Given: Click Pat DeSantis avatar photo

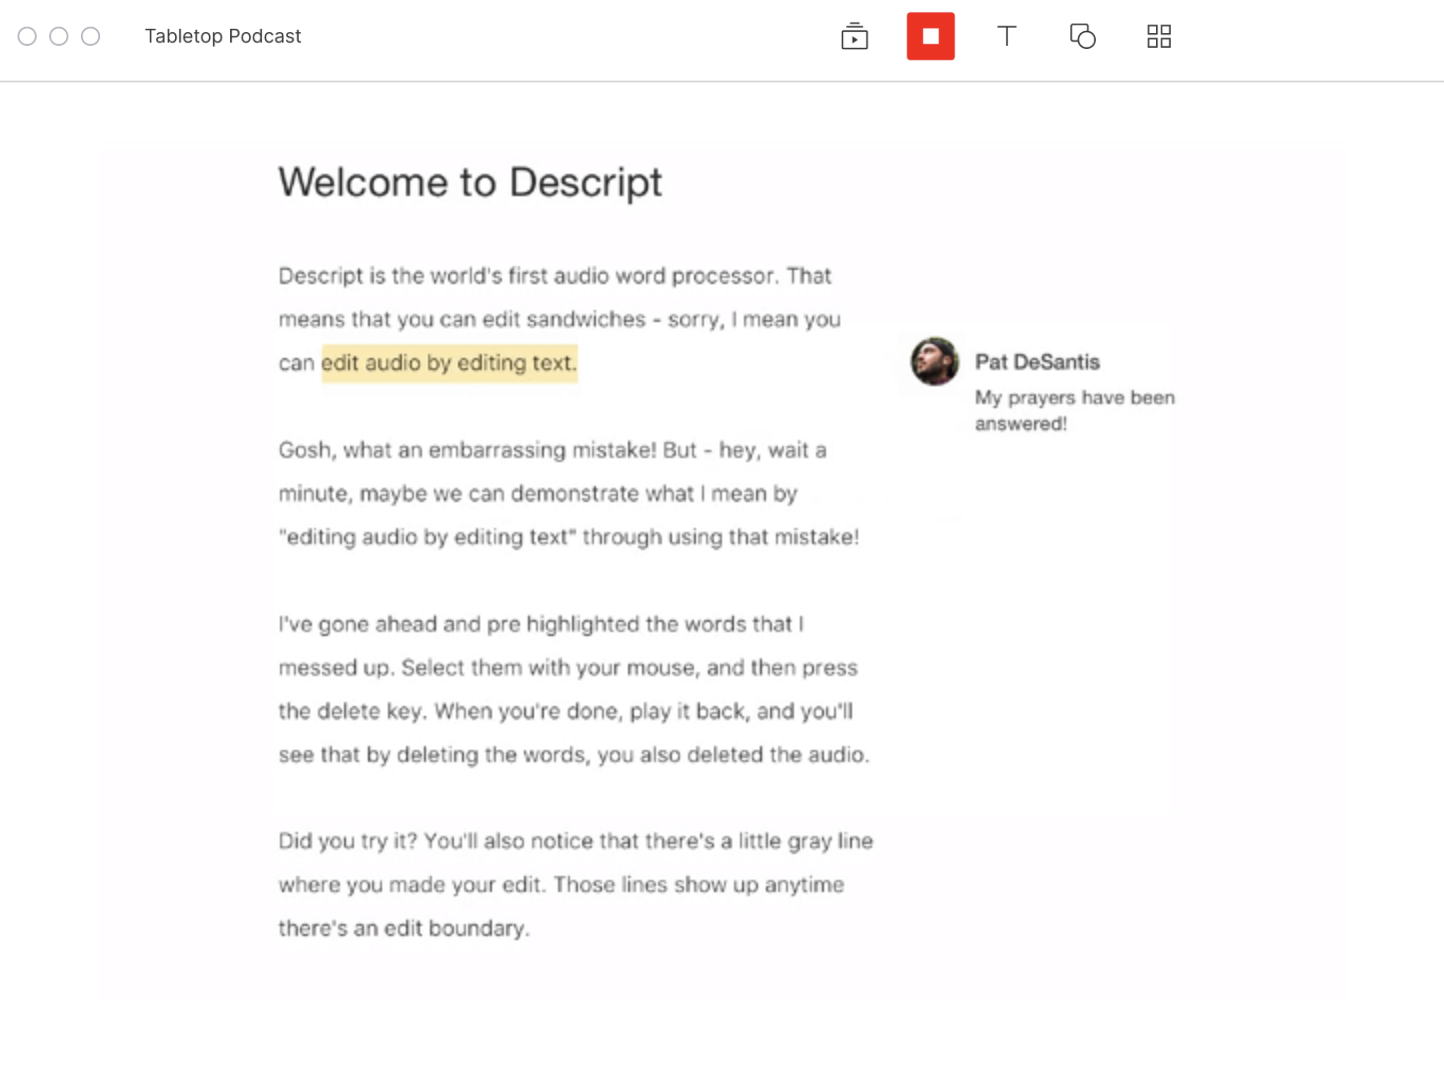Looking at the screenshot, I should 934,361.
